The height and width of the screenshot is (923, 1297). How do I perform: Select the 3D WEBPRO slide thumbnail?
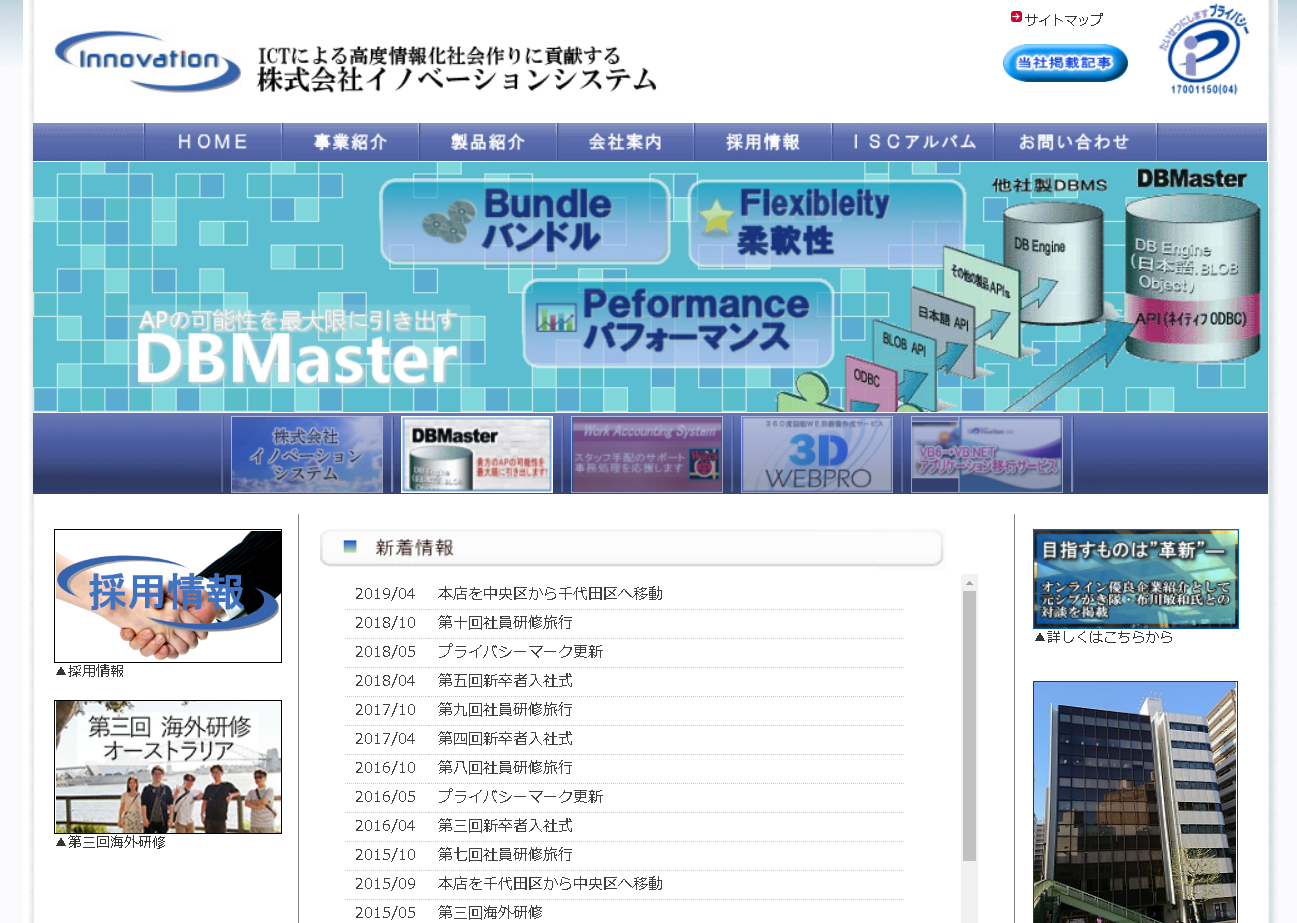click(x=817, y=454)
